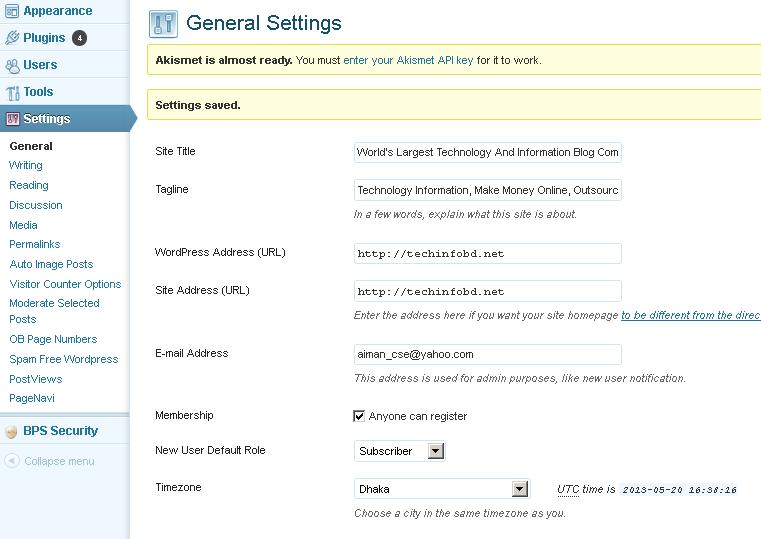Open the Writing settings submenu
This screenshot has width=761, height=539.
coord(26,165)
